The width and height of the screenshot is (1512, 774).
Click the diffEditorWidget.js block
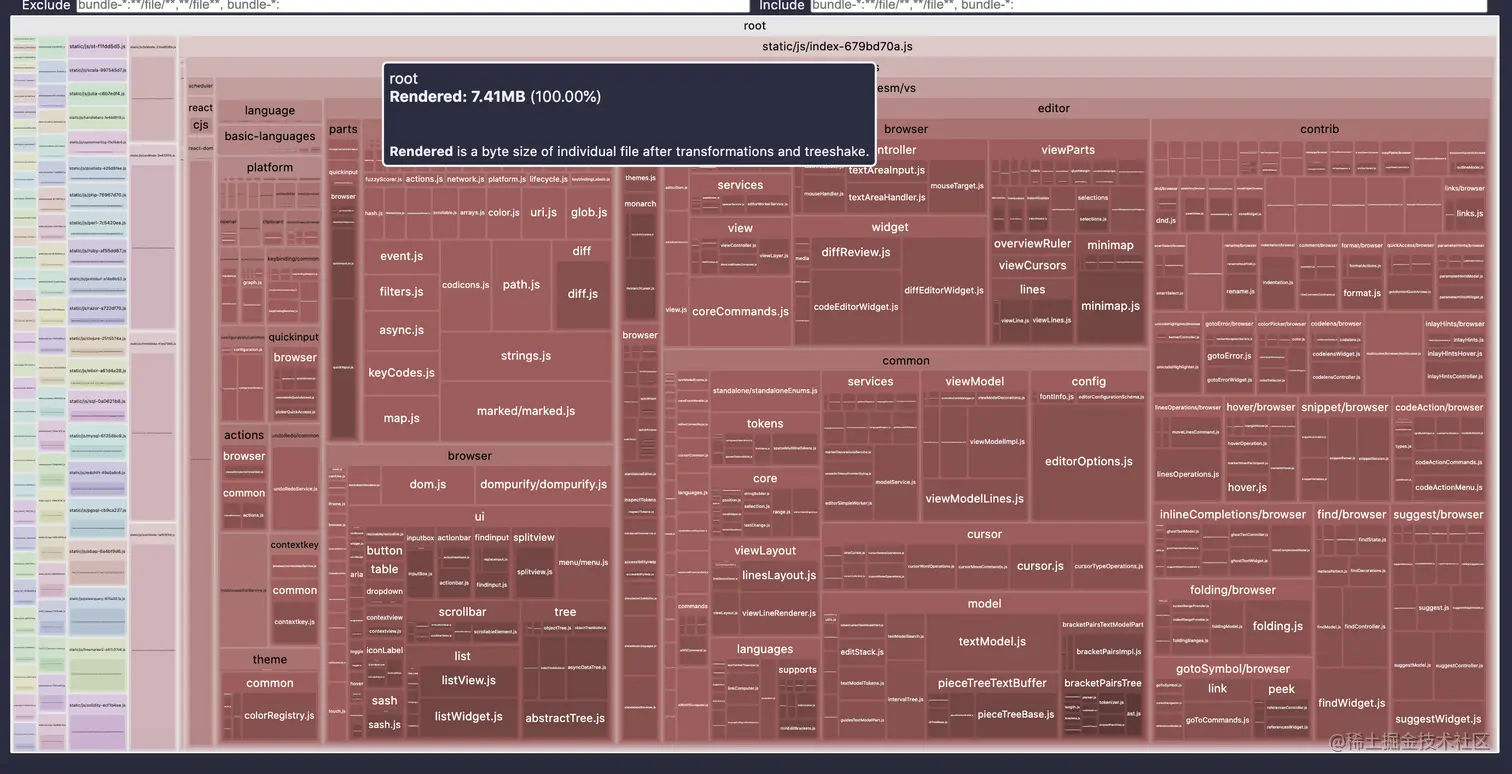click(944, 291)
